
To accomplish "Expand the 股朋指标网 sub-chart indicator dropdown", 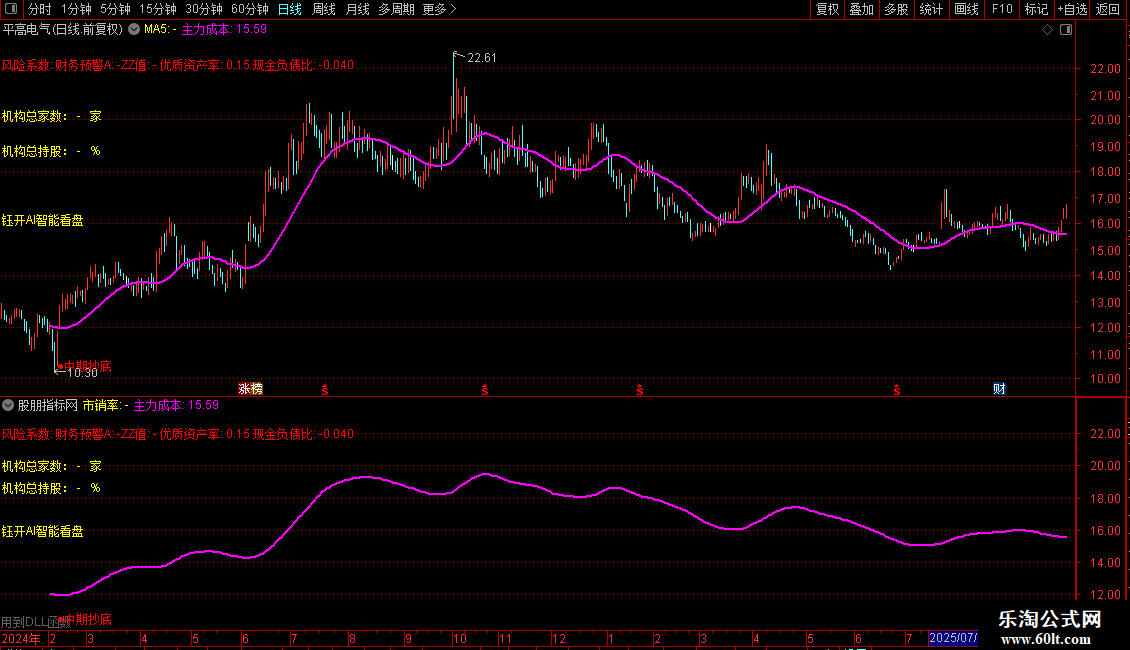I will [10, 406].
